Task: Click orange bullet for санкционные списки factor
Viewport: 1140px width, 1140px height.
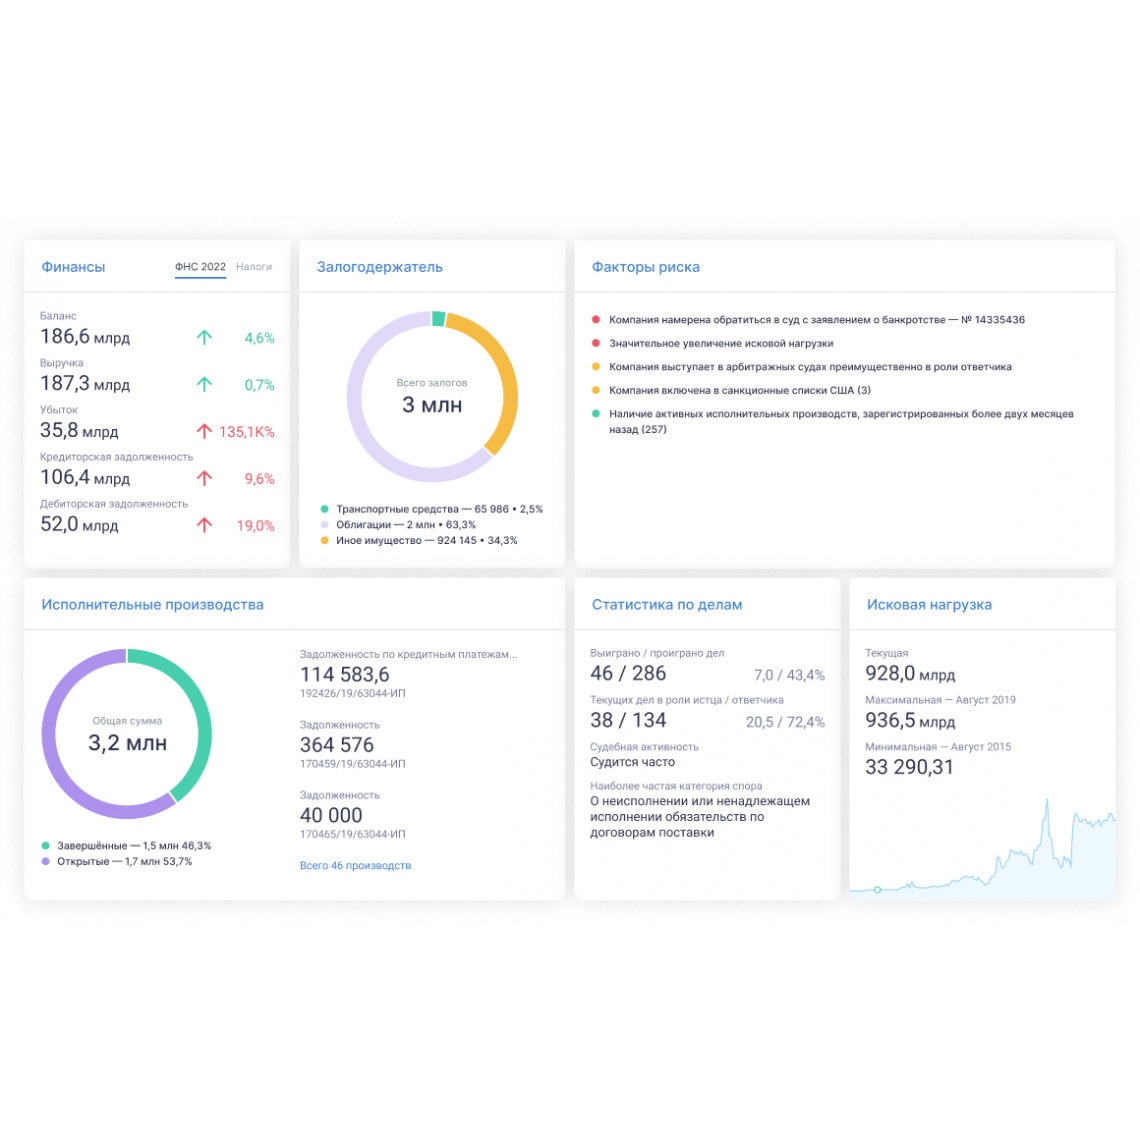Action: pos(595,390)
